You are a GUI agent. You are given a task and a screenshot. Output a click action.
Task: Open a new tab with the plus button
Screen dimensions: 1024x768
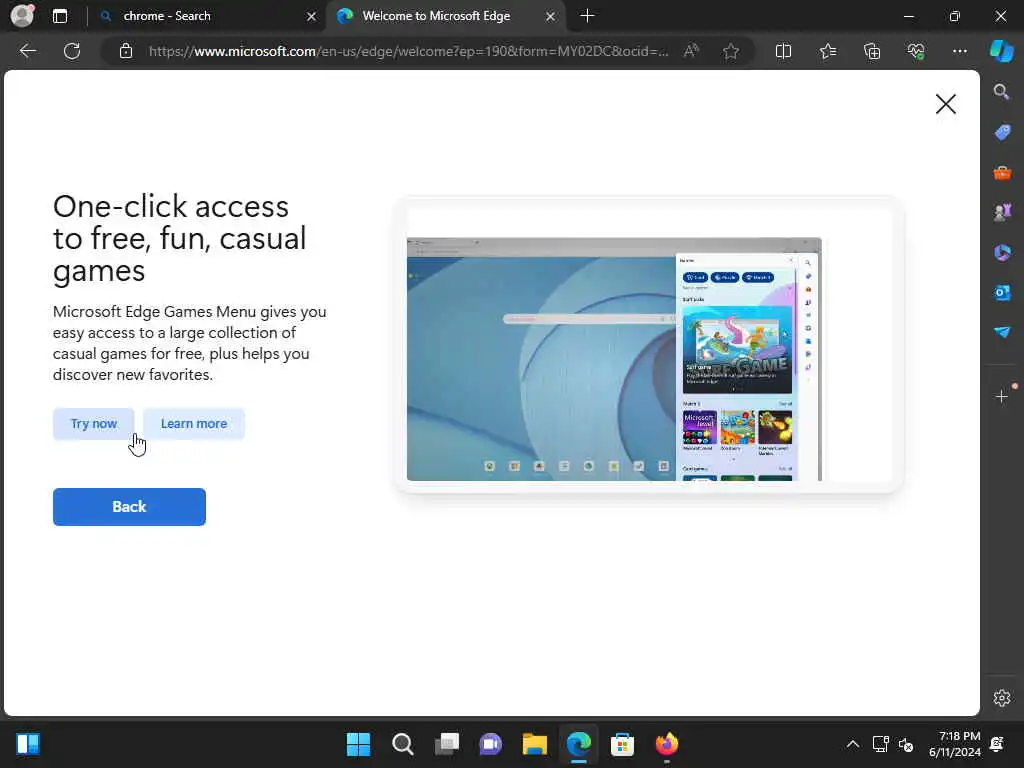click(587, 16)
